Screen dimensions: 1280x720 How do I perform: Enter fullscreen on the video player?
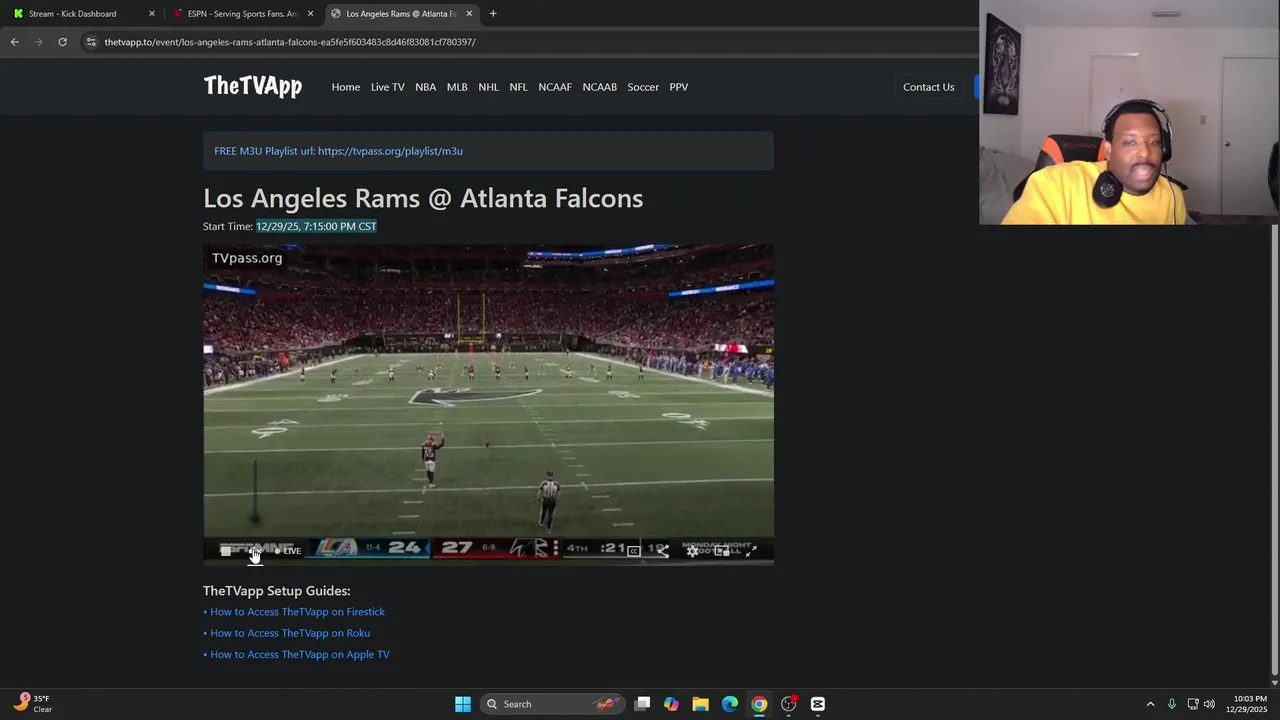tap(751, 551)
